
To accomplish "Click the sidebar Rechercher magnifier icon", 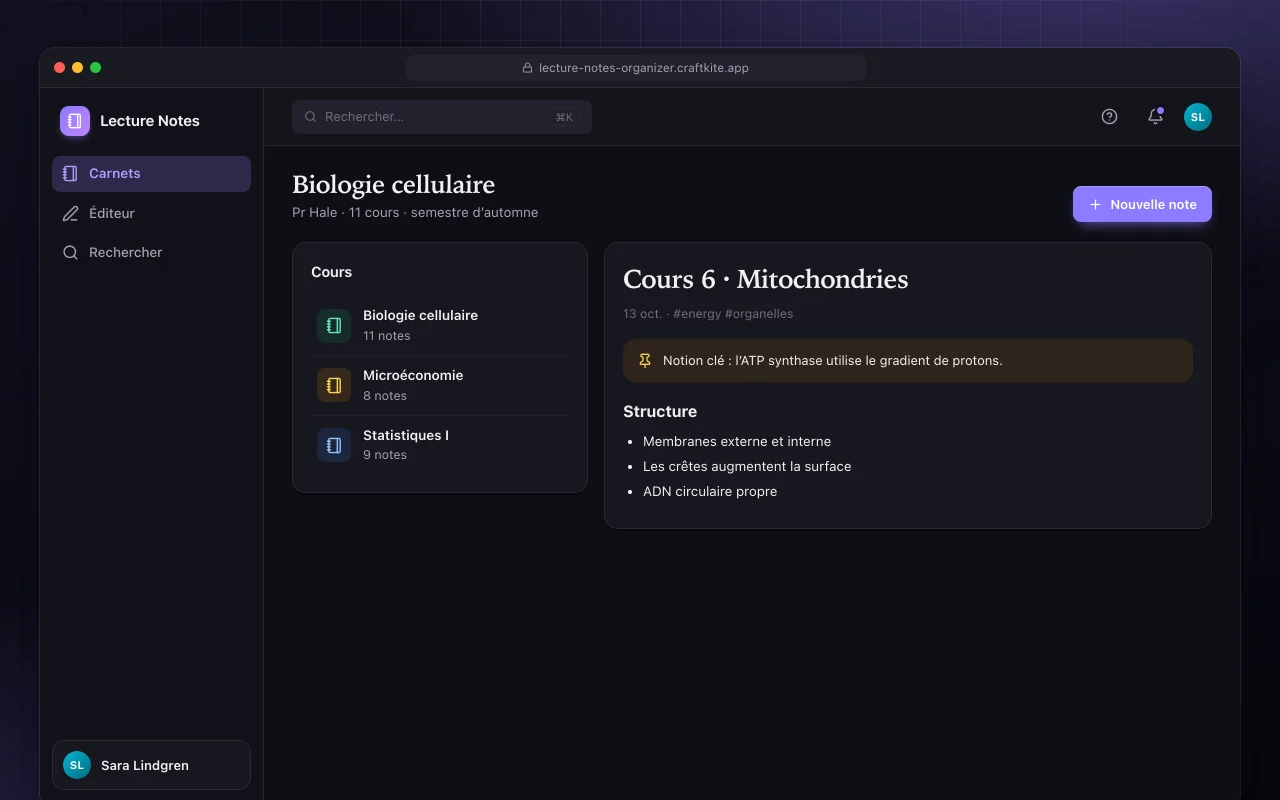I will [x=70, y=253].
